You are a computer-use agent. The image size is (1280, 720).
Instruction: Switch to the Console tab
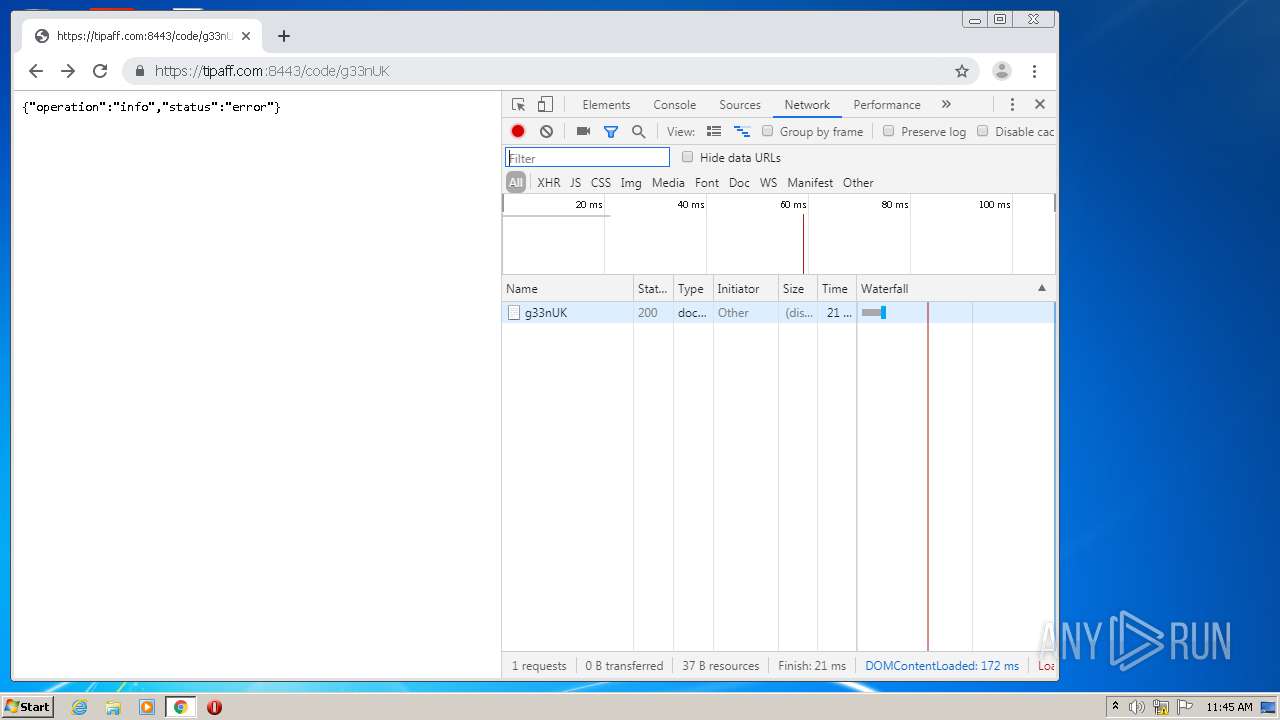(x=675, y=104)
